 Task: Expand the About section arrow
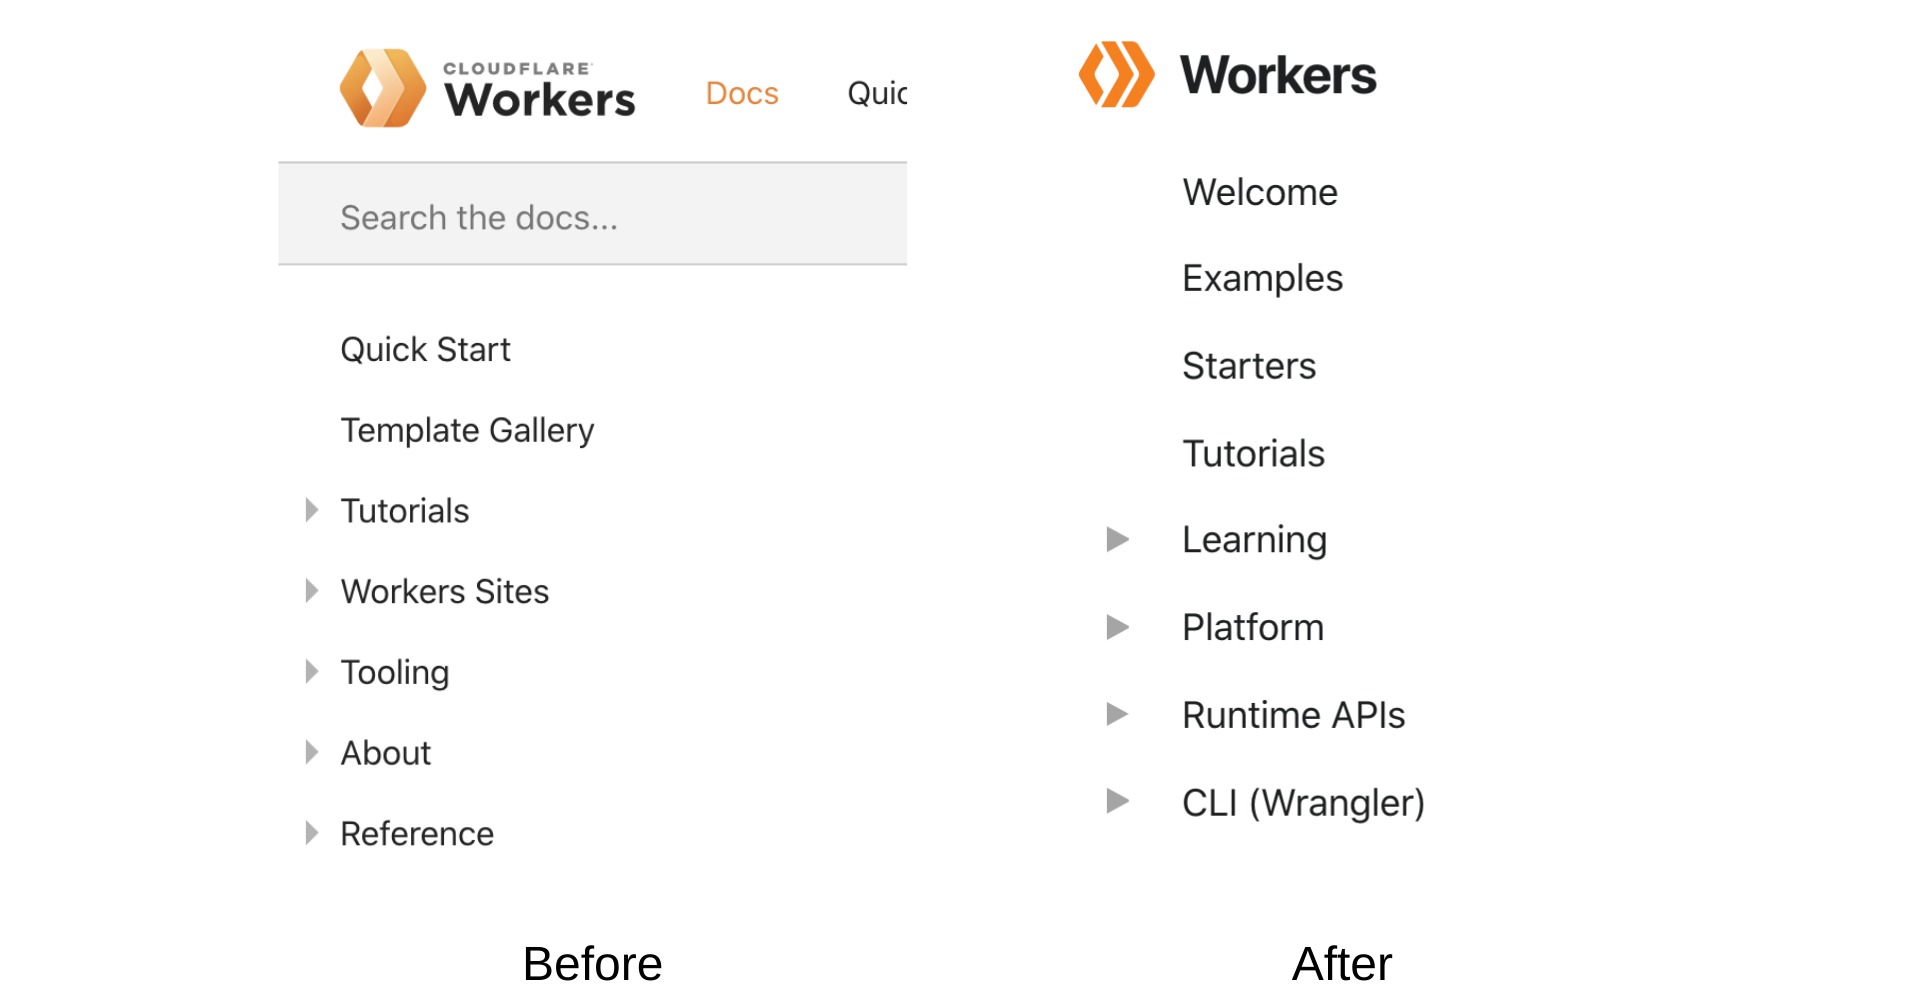point(312,752)
